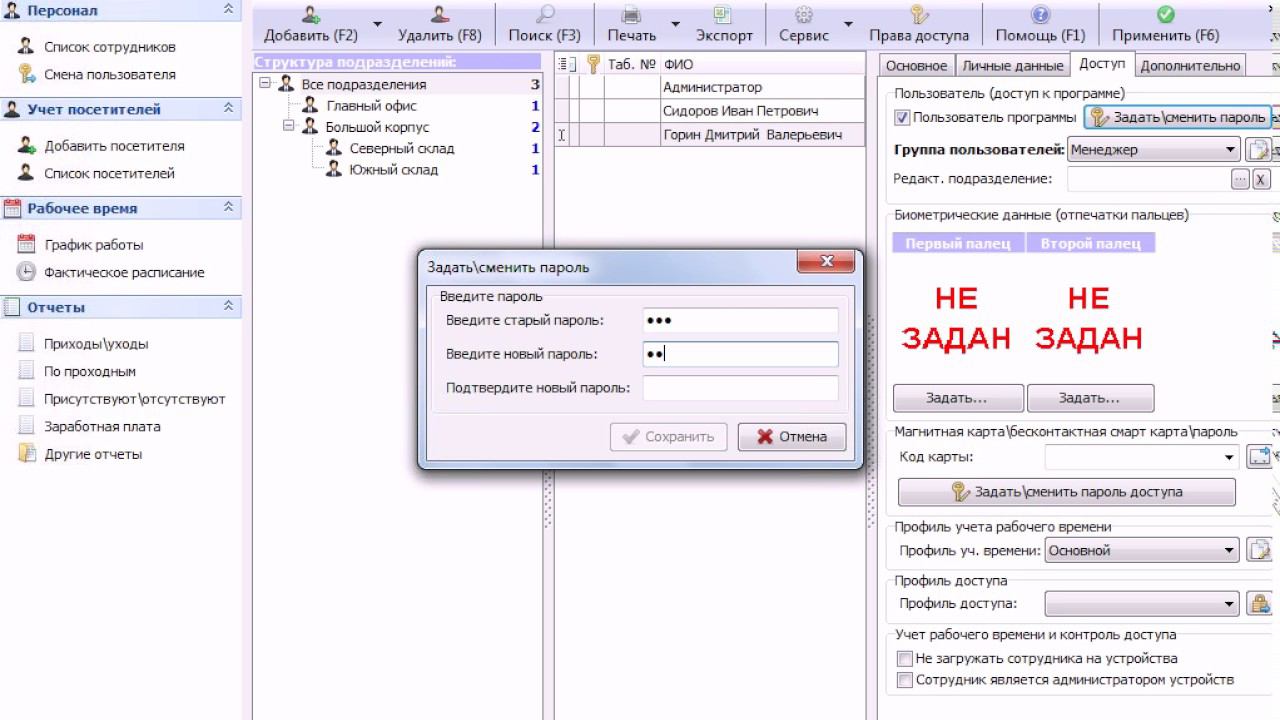Viewport: 1280px width, 720px height.
Task: Collapse the Персонал sidebar section
Action: 228,10
